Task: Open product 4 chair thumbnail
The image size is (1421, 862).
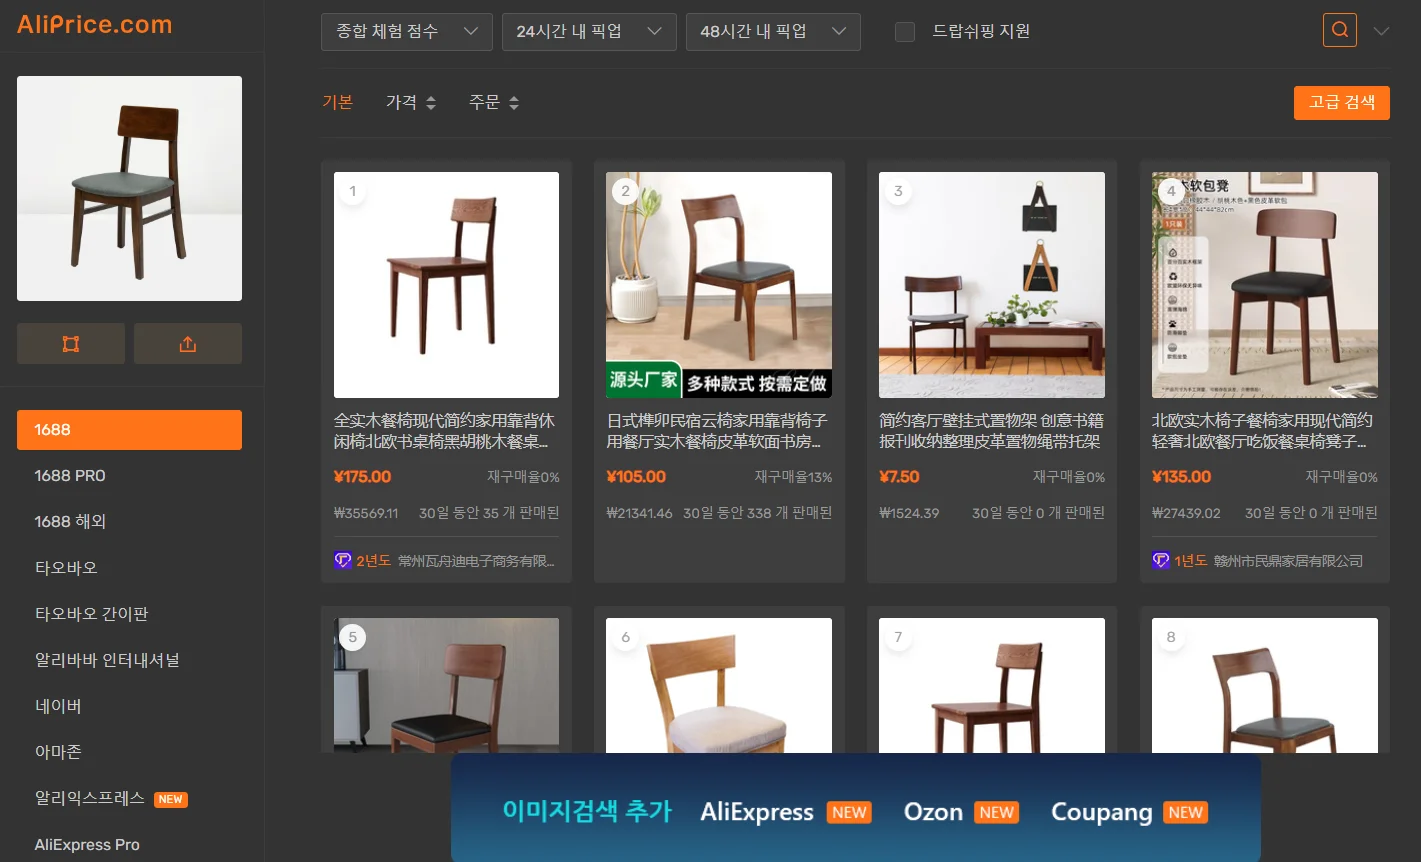Action: point(1265,285)
